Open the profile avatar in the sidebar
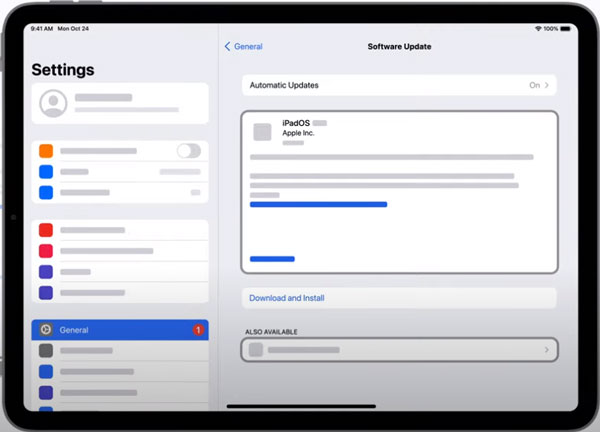 pyautogui.click(x=53, y=103)
